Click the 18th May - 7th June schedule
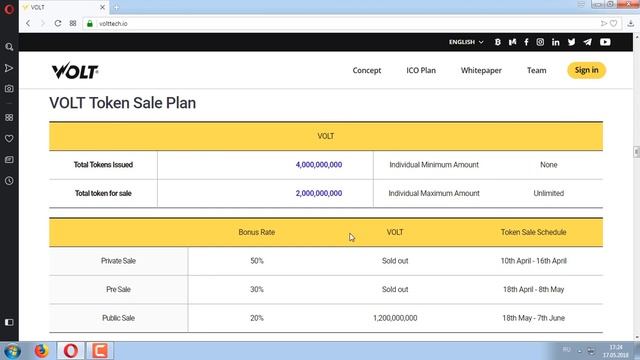640x360 pixels. pyautogui.click(x=533, y=318)
